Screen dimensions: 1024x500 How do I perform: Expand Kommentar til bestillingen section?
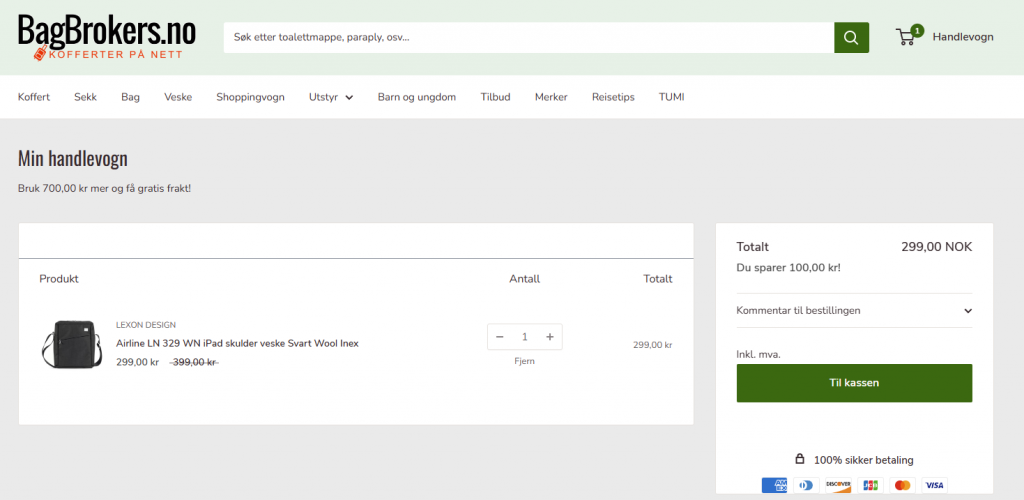(854, 311)
